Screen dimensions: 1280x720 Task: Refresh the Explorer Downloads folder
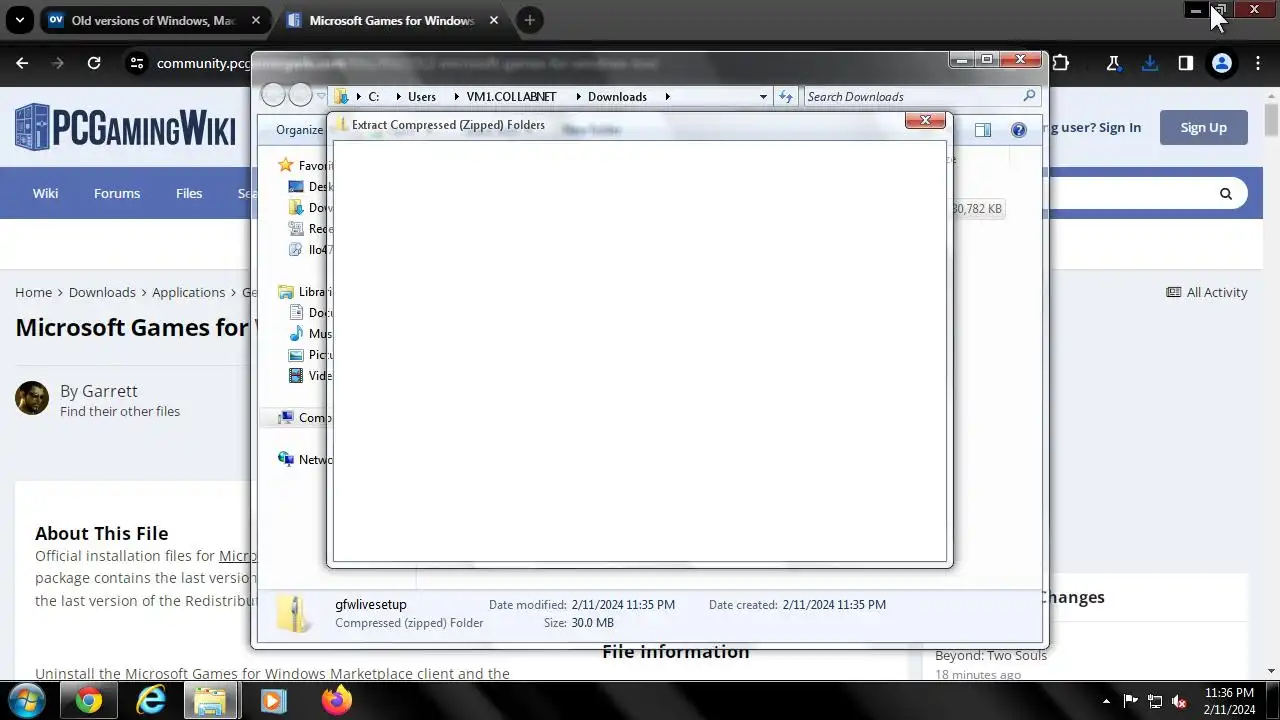(786, 96)
